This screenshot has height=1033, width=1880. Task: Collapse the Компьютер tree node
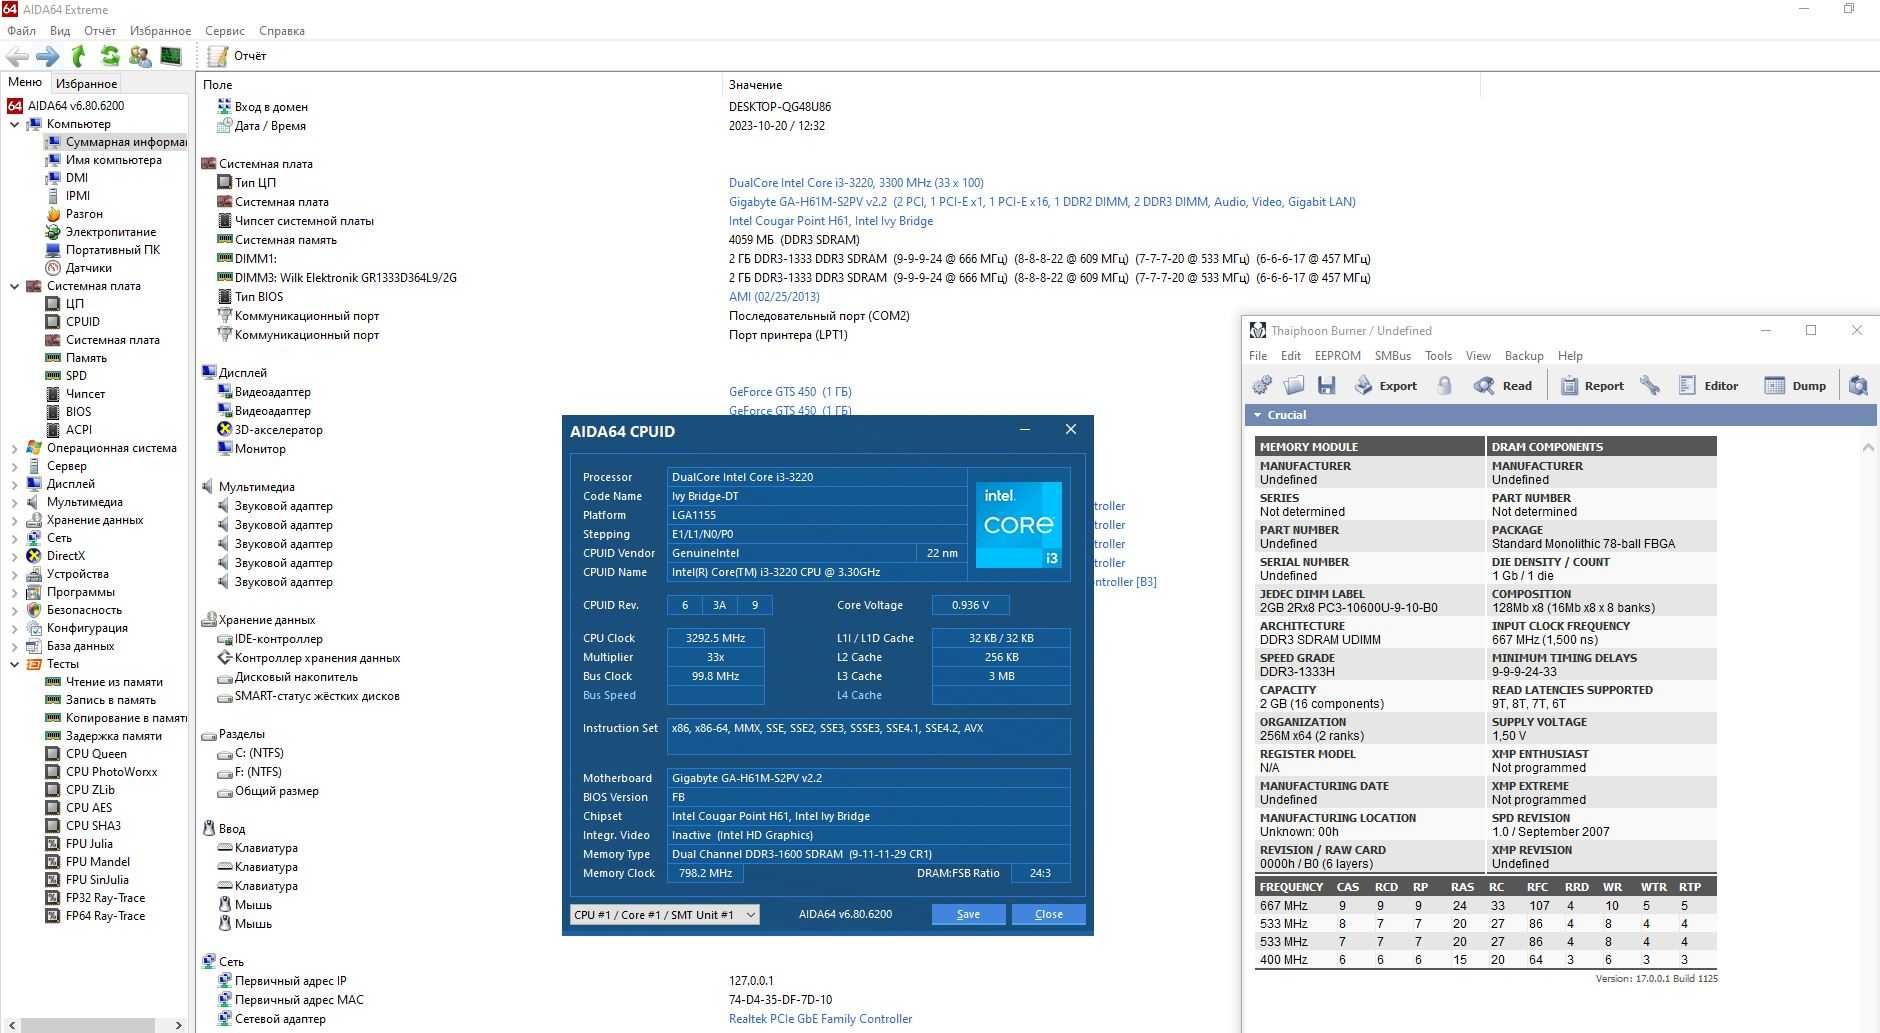point(14,124)
